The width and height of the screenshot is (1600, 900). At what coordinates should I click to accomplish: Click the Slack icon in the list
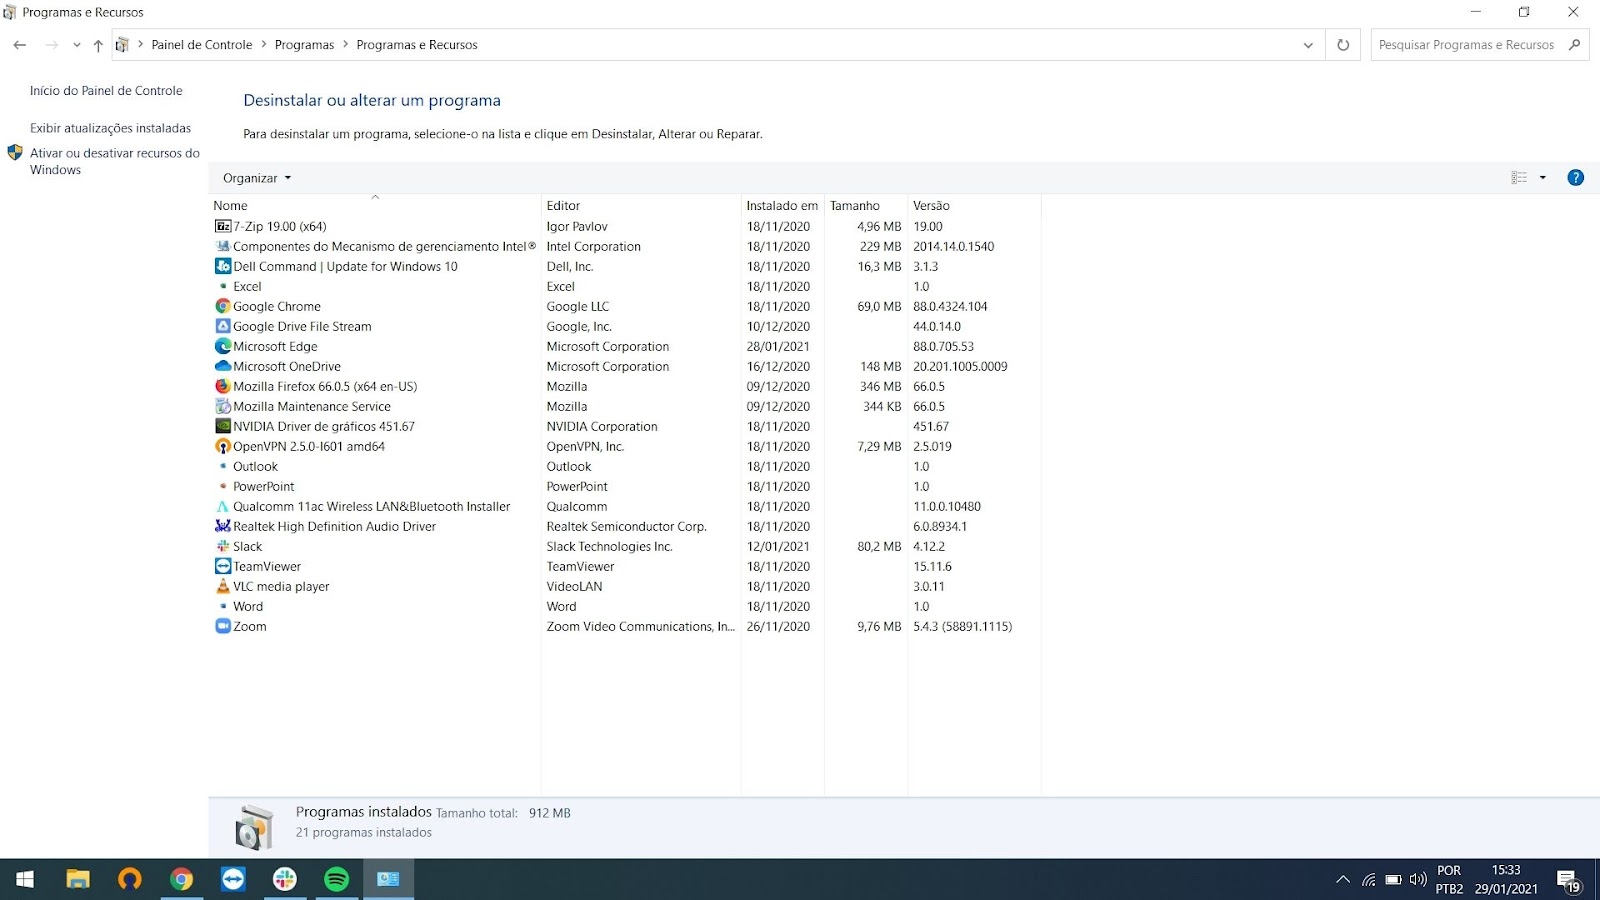223,546
